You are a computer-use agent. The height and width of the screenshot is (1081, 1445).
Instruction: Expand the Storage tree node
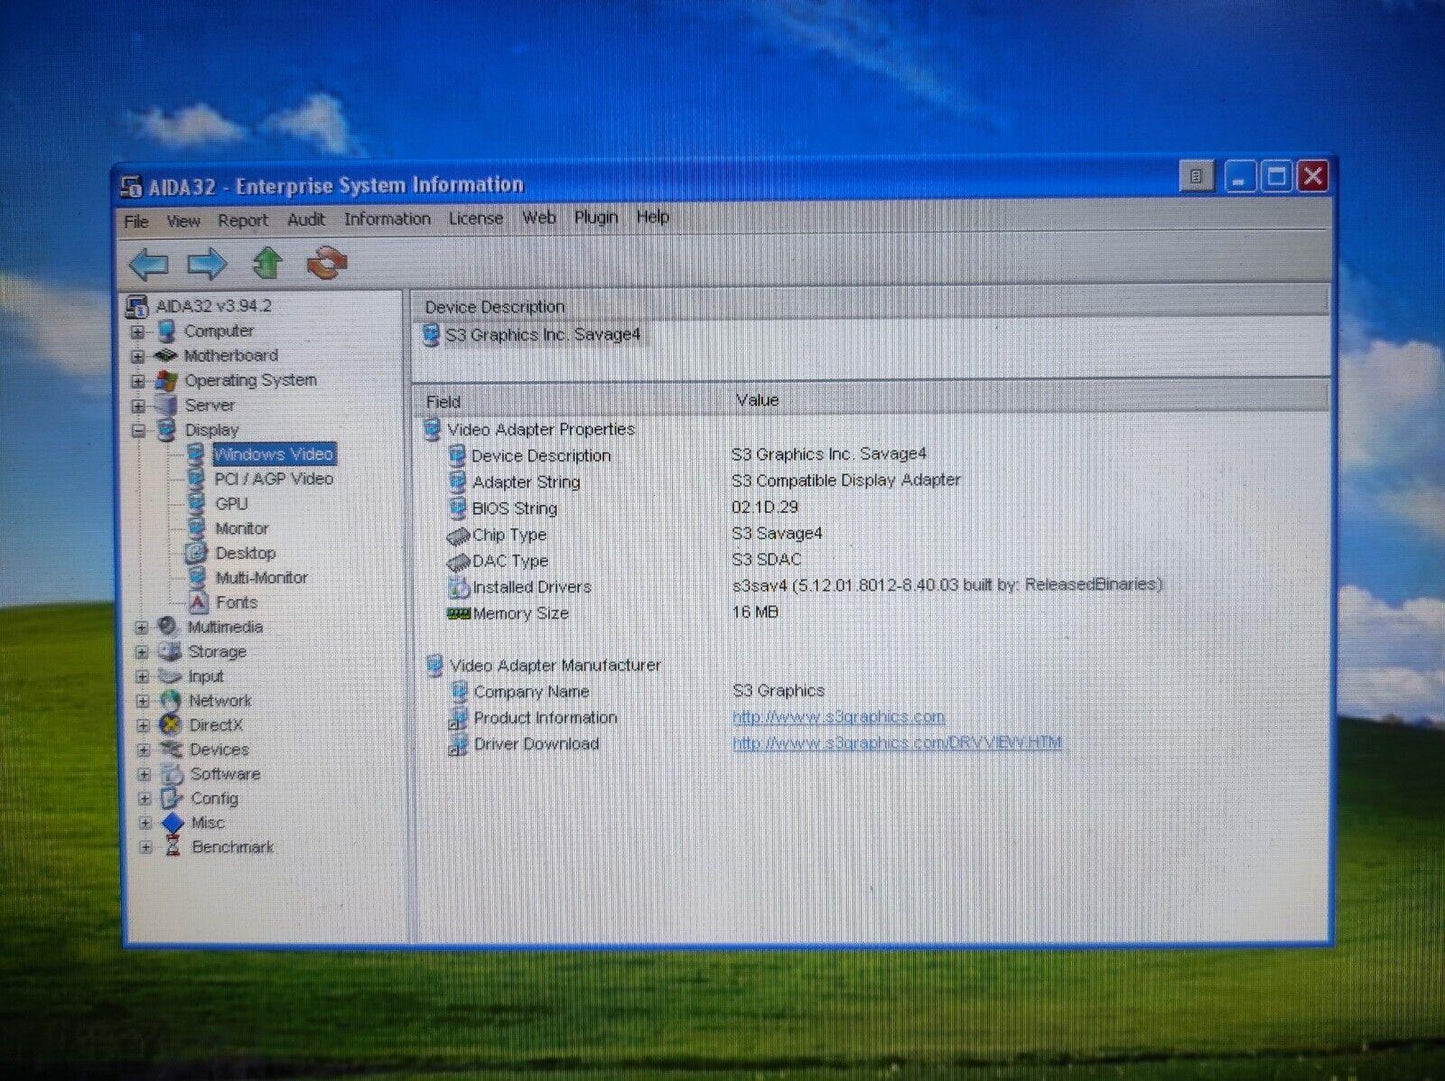point(142,652)
